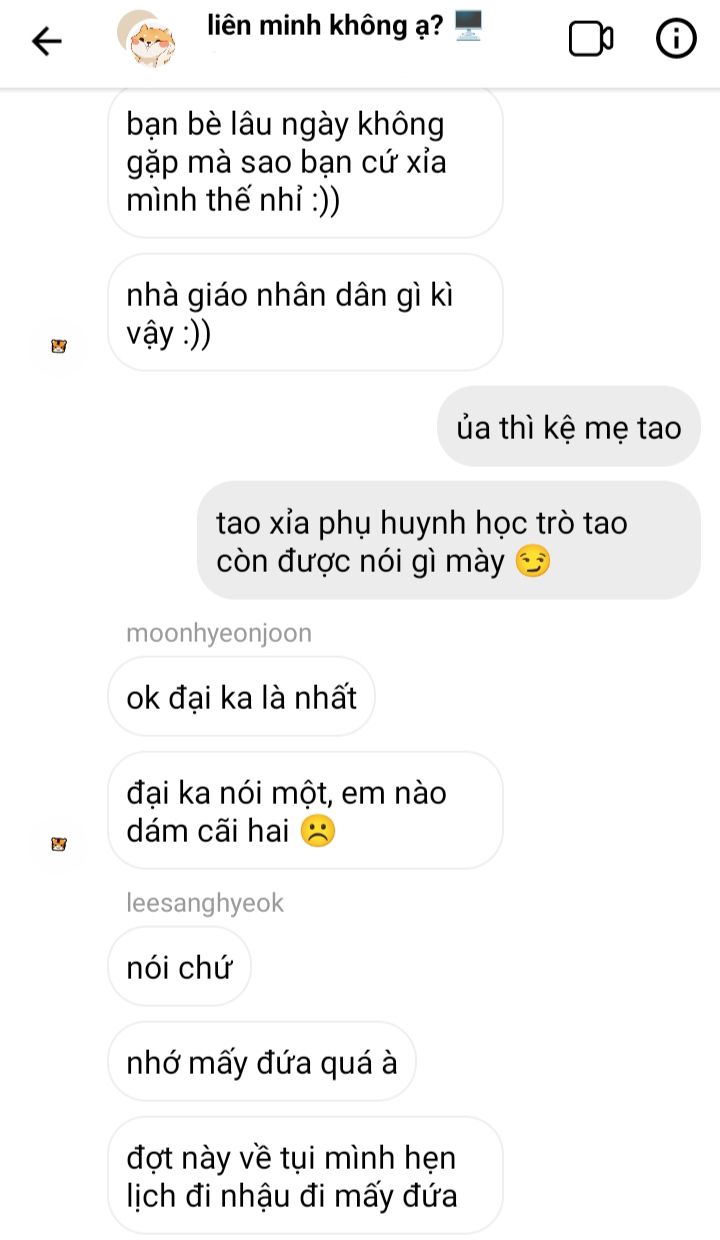Tap the smirking emoji in the gray message

click(532, 562)
